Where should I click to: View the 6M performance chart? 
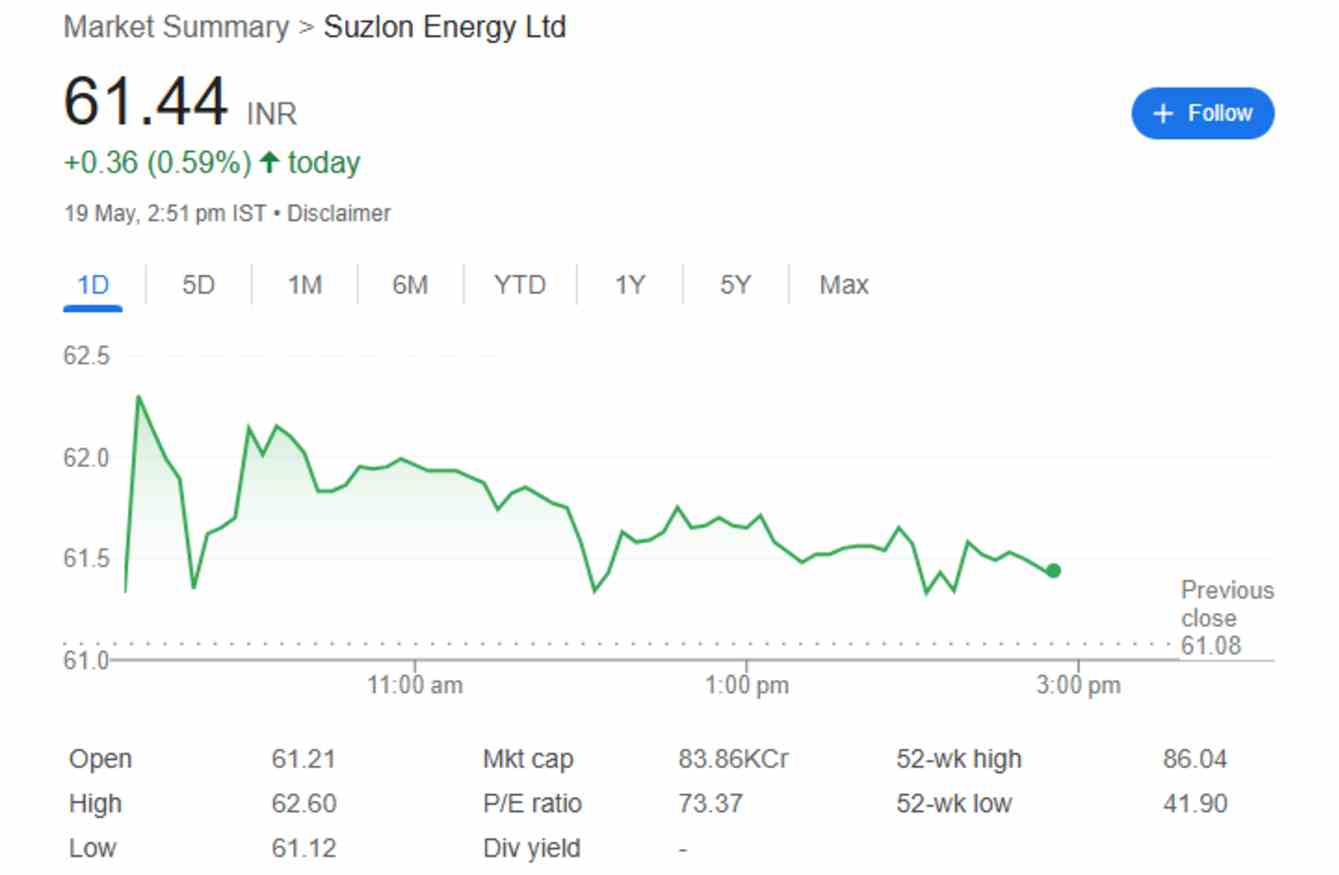pos(410,284)
